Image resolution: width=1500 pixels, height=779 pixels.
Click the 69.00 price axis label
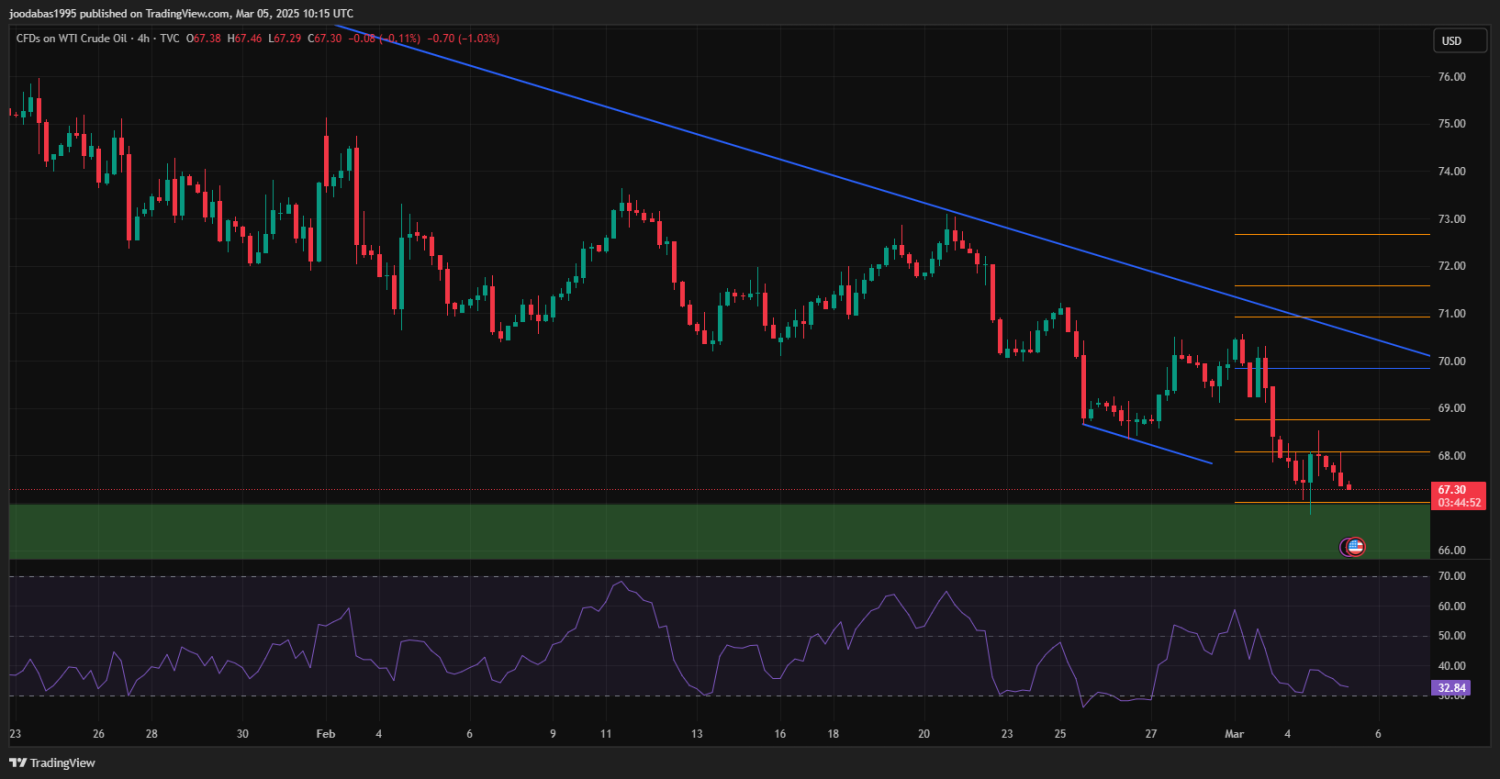coord(1451,409)
